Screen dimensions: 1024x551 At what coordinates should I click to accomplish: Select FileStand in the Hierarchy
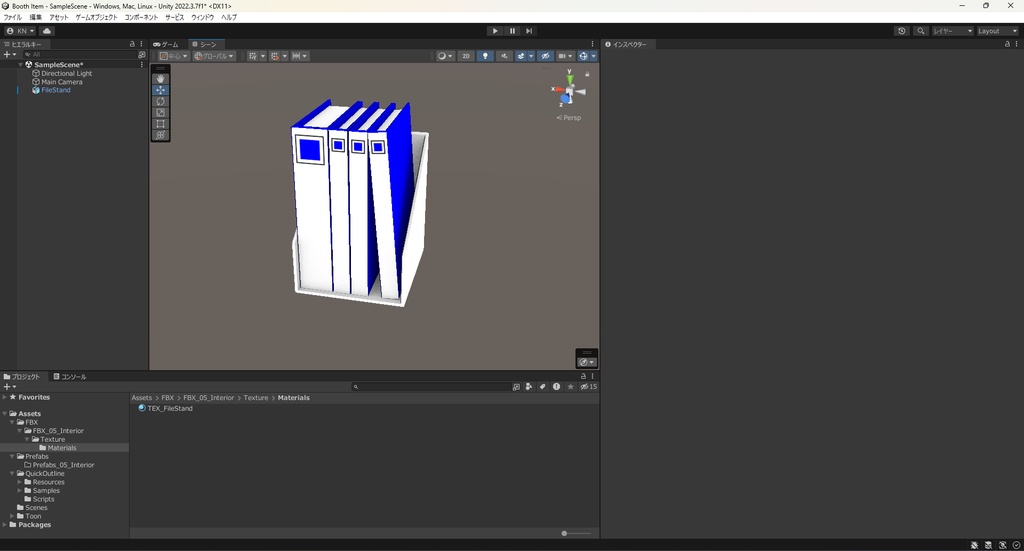[x=56, y=90]
